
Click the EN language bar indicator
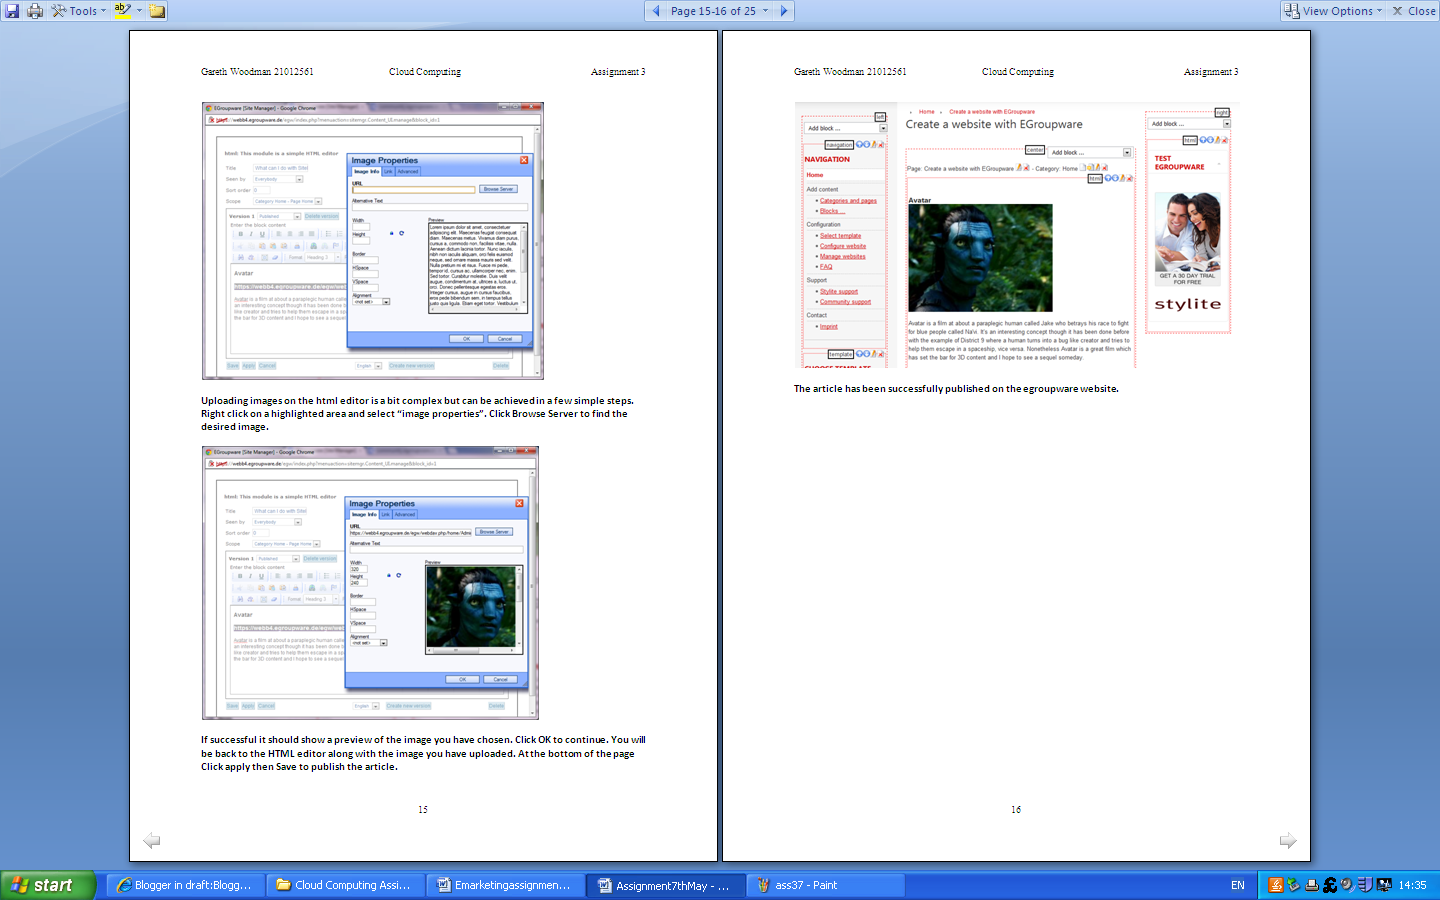coord(1238,885)
